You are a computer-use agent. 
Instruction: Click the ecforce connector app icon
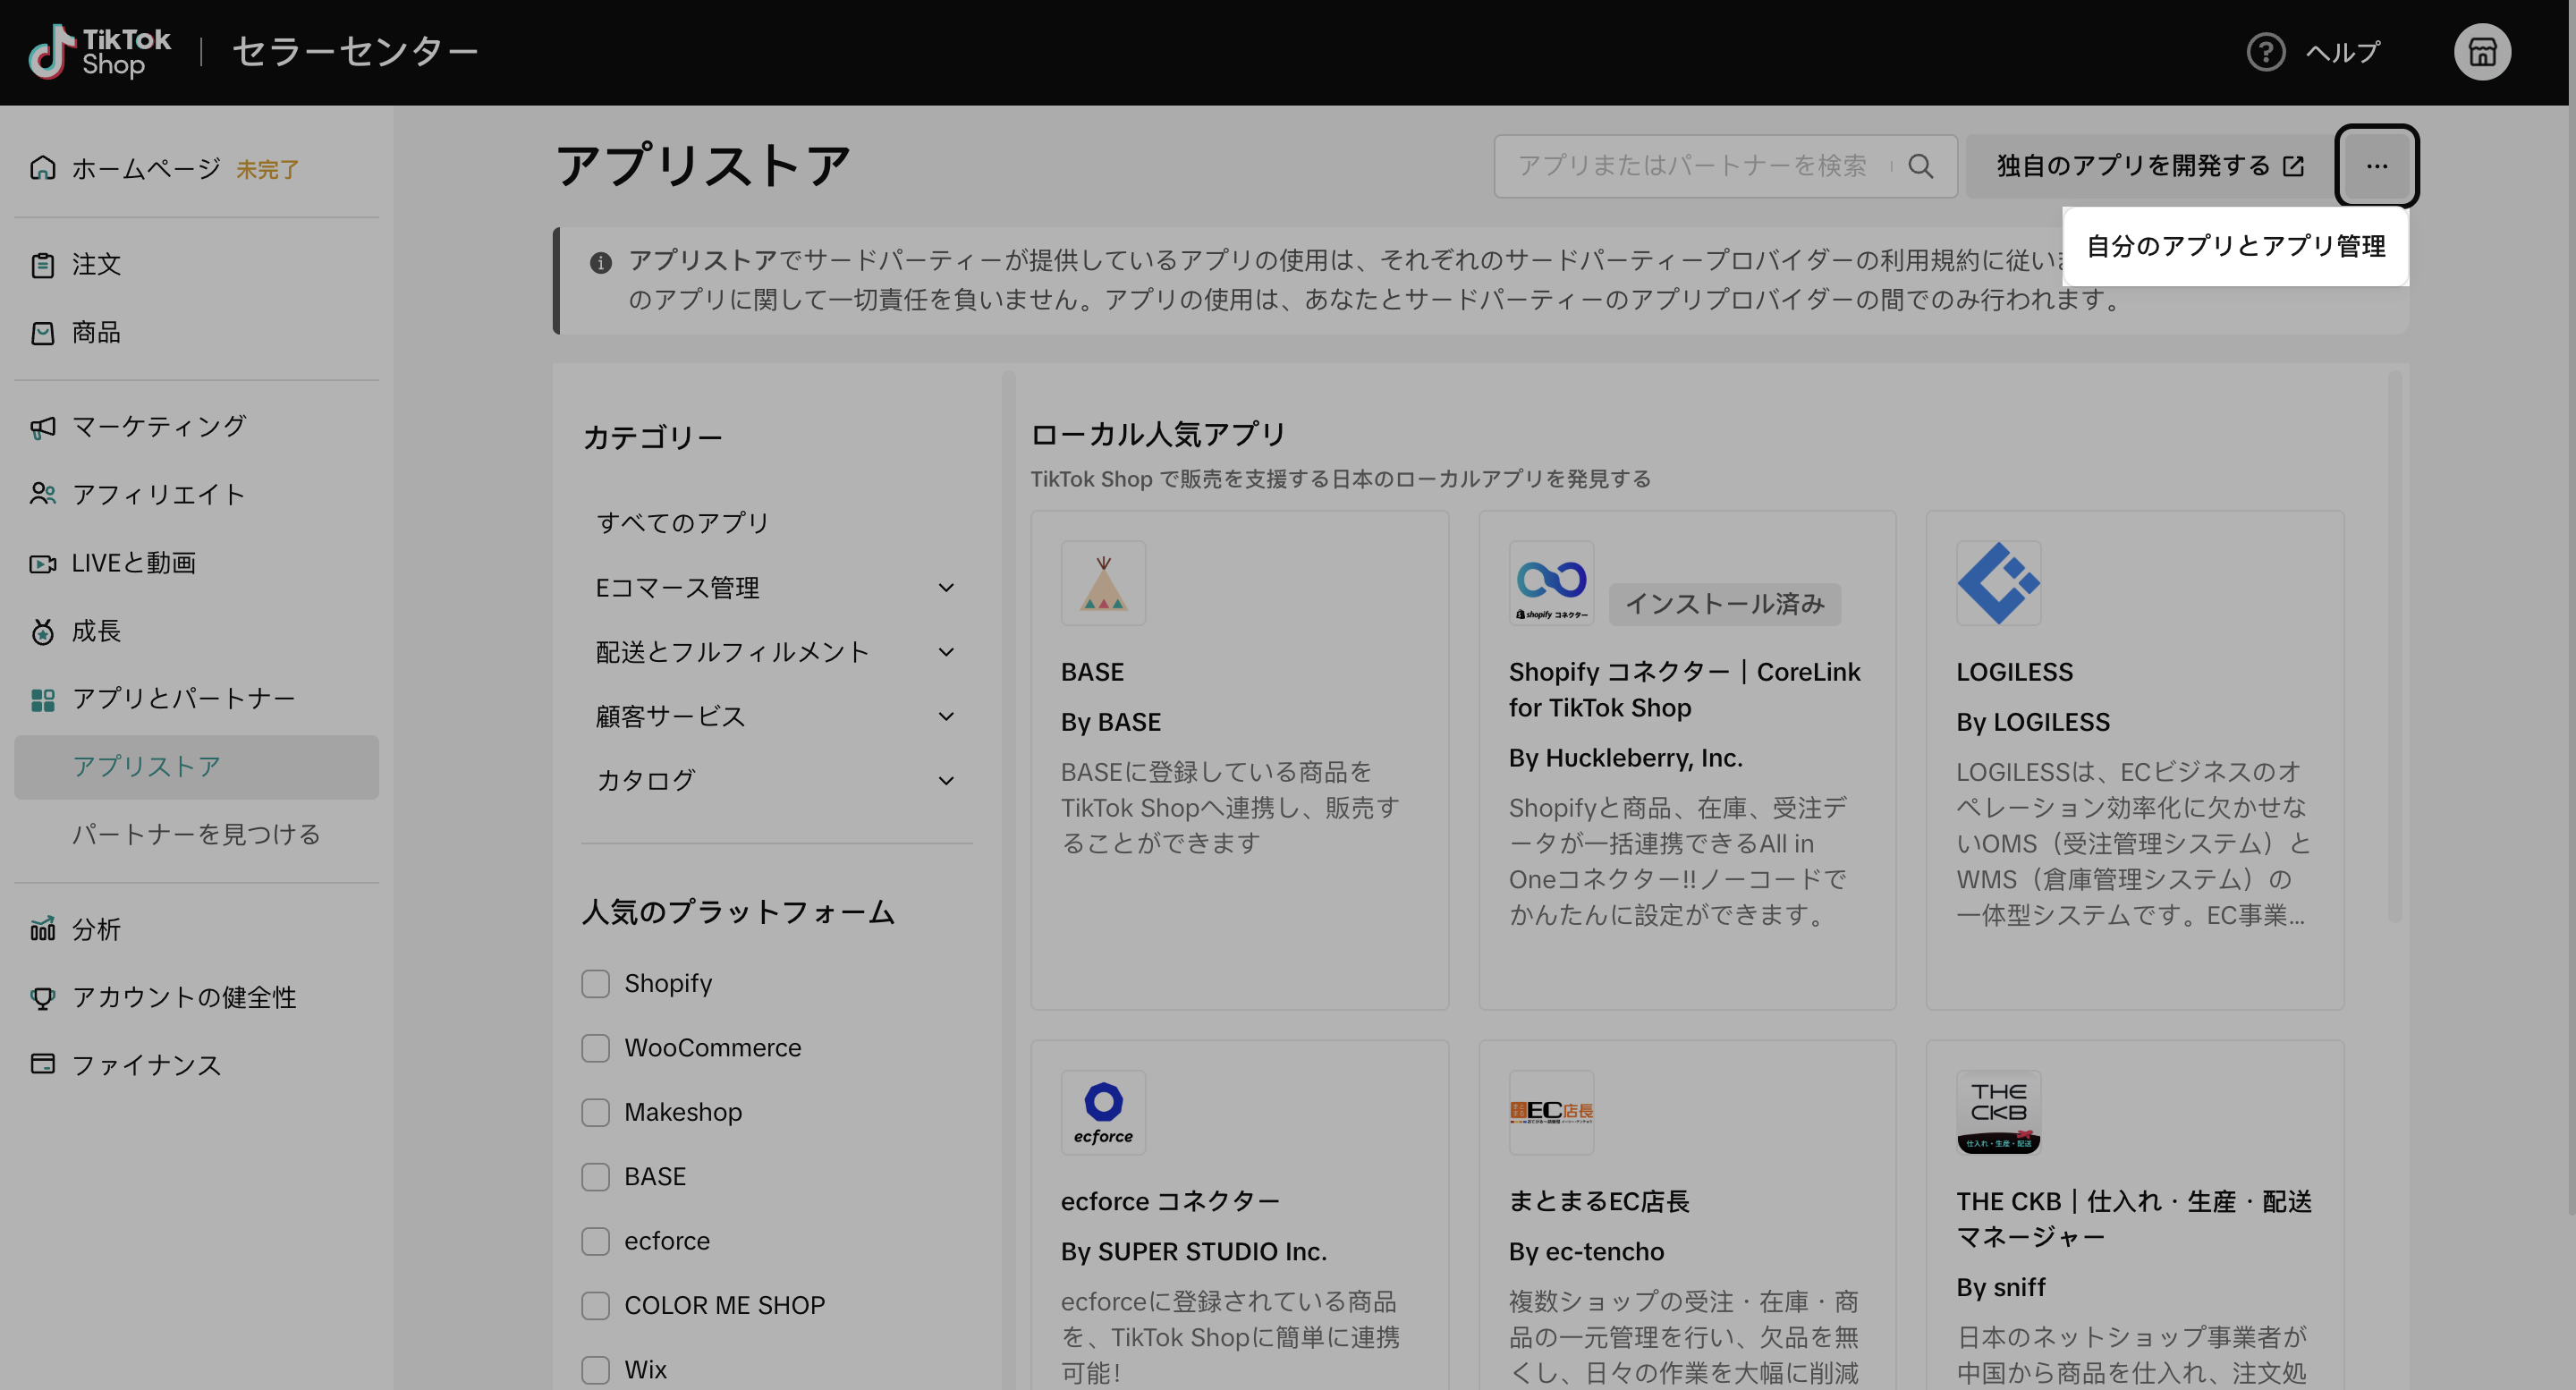1102,1112
